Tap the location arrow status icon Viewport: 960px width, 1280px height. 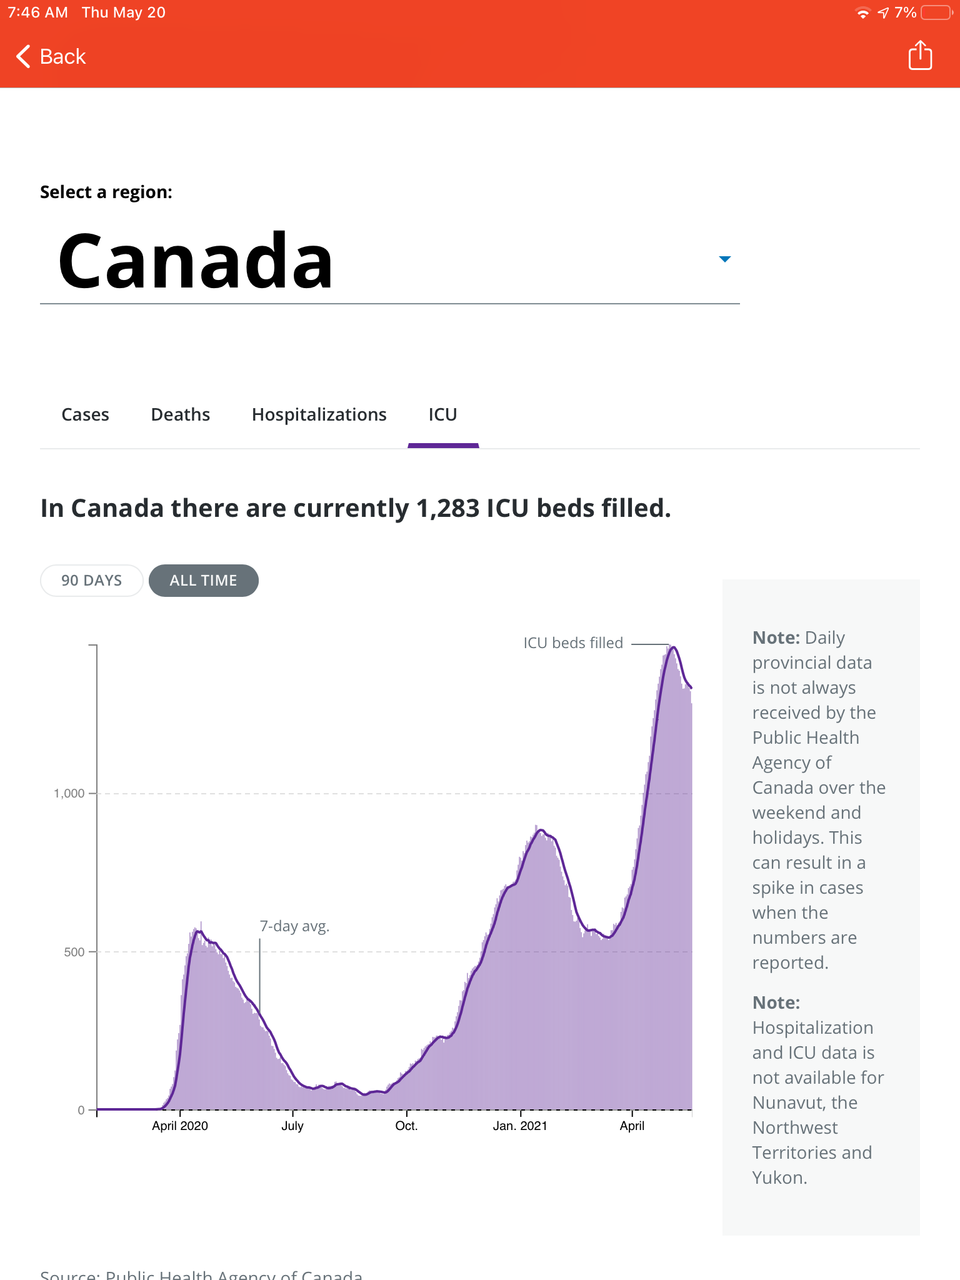click(883, 13)
